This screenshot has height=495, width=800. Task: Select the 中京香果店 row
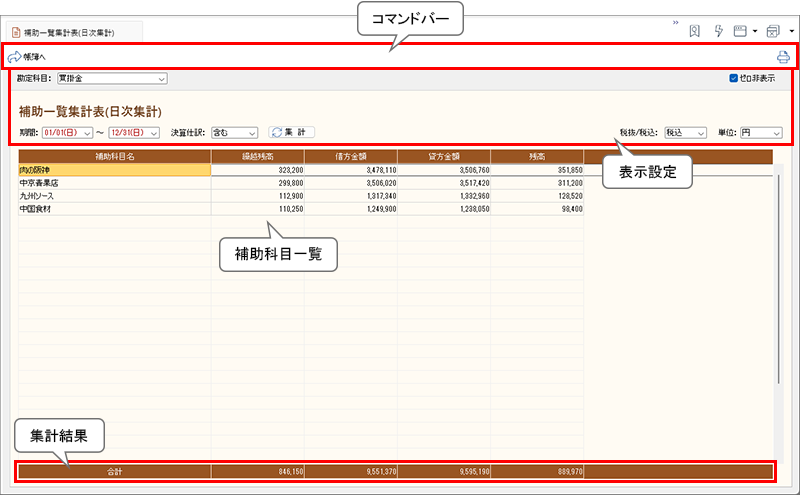[x=114, y=183]
